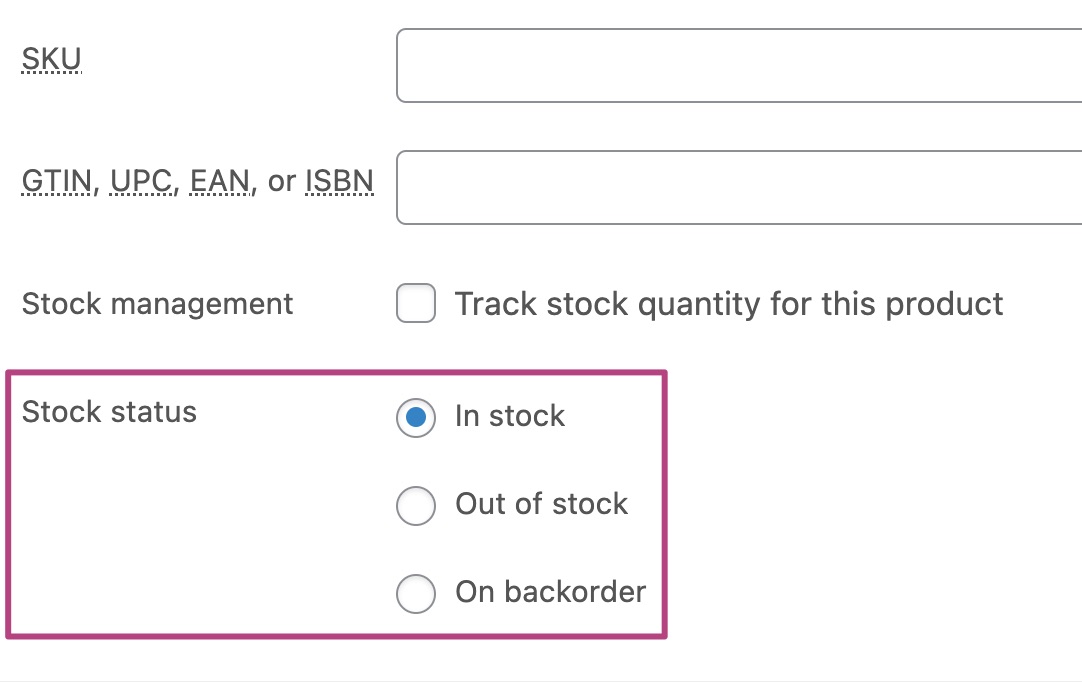Click the underlined UPC abbreviation
Image resolution: width=1082 pixels, height=682 pixels.
pyautogui.click(x=143, y=182)
